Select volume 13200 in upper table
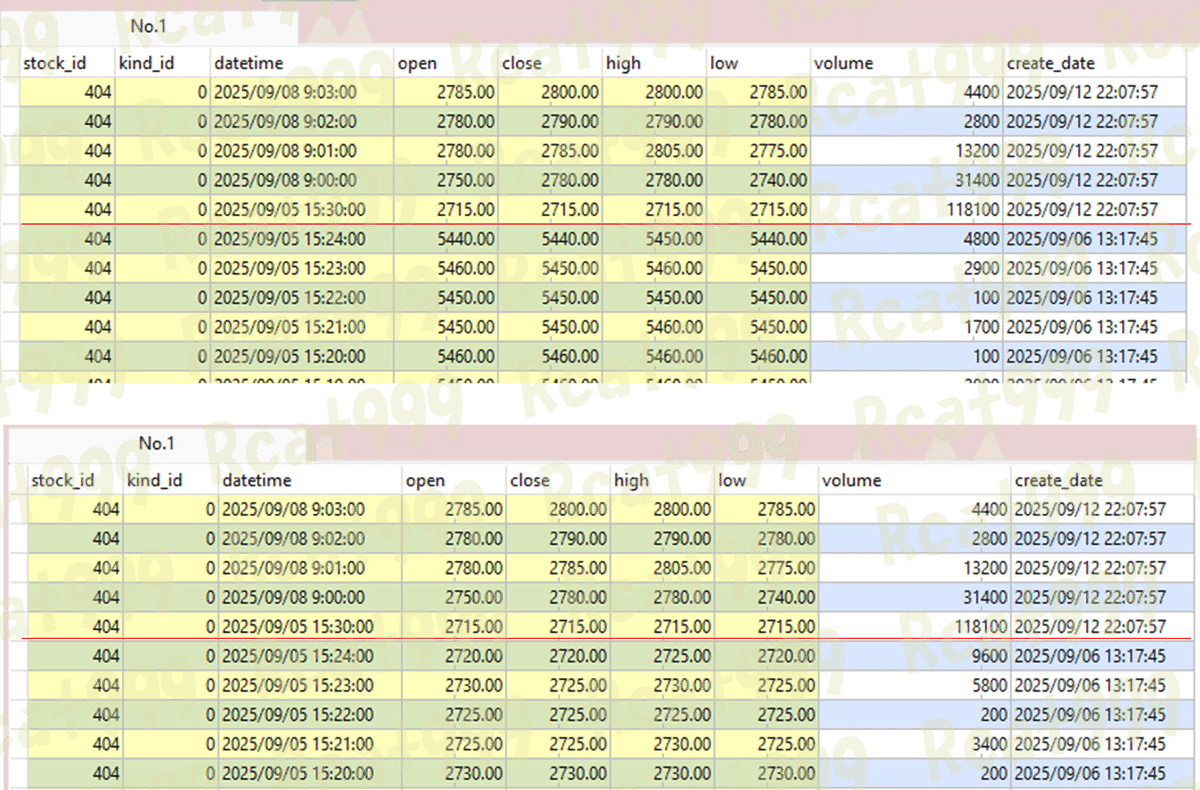 (x=906, y=151)
